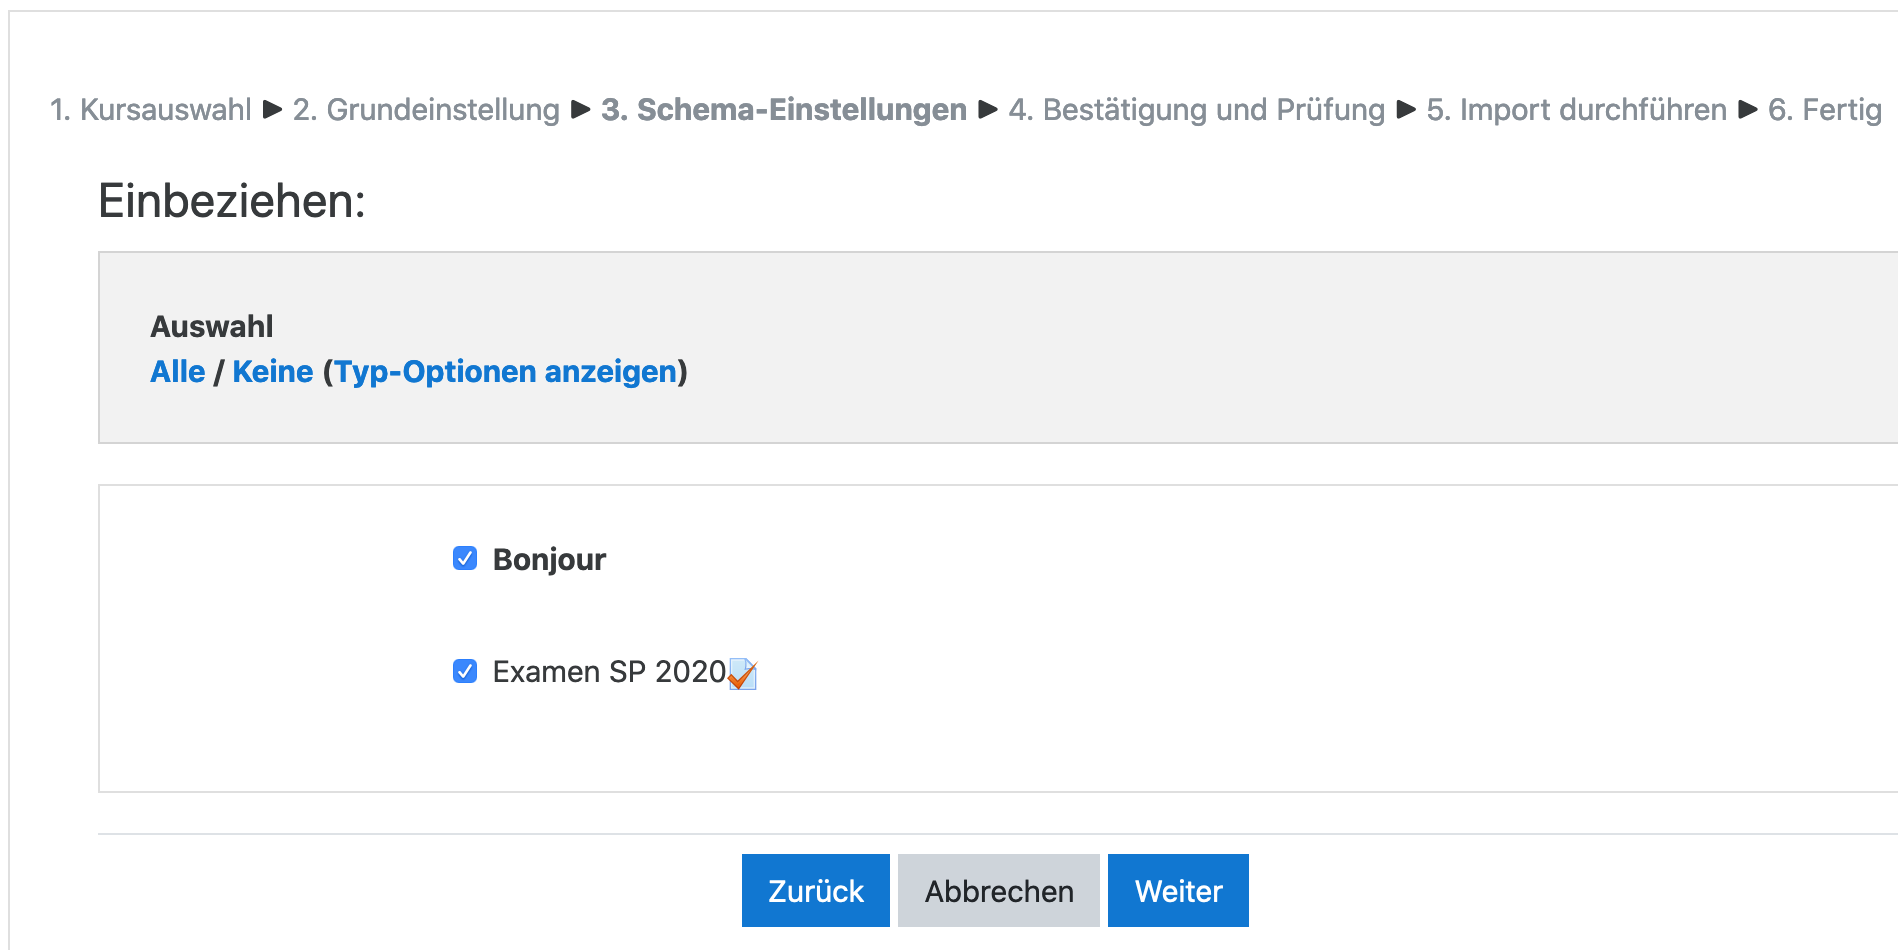Click the arrow just before 6. Fertig

click(x=1748, y=109)
